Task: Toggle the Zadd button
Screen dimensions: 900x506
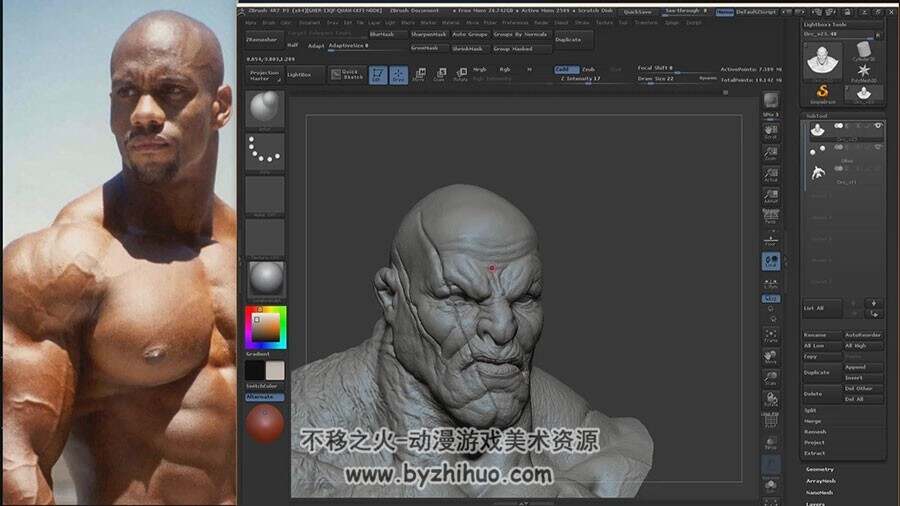Action: [x=566, y=69]
